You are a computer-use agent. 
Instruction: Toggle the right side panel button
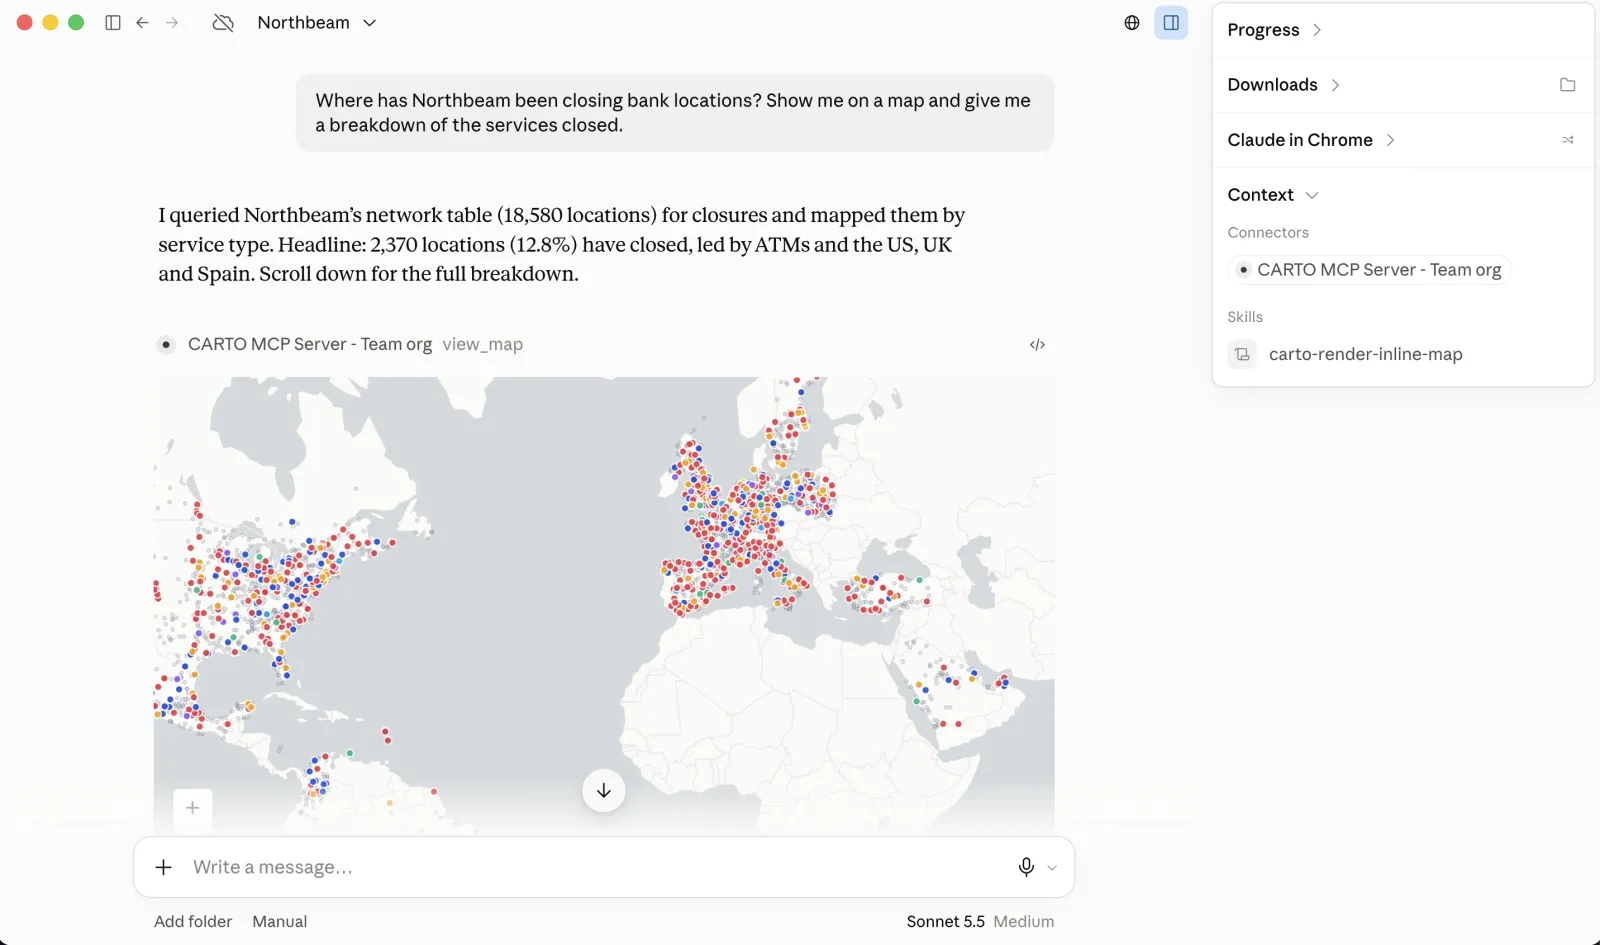pos(1171,23)
